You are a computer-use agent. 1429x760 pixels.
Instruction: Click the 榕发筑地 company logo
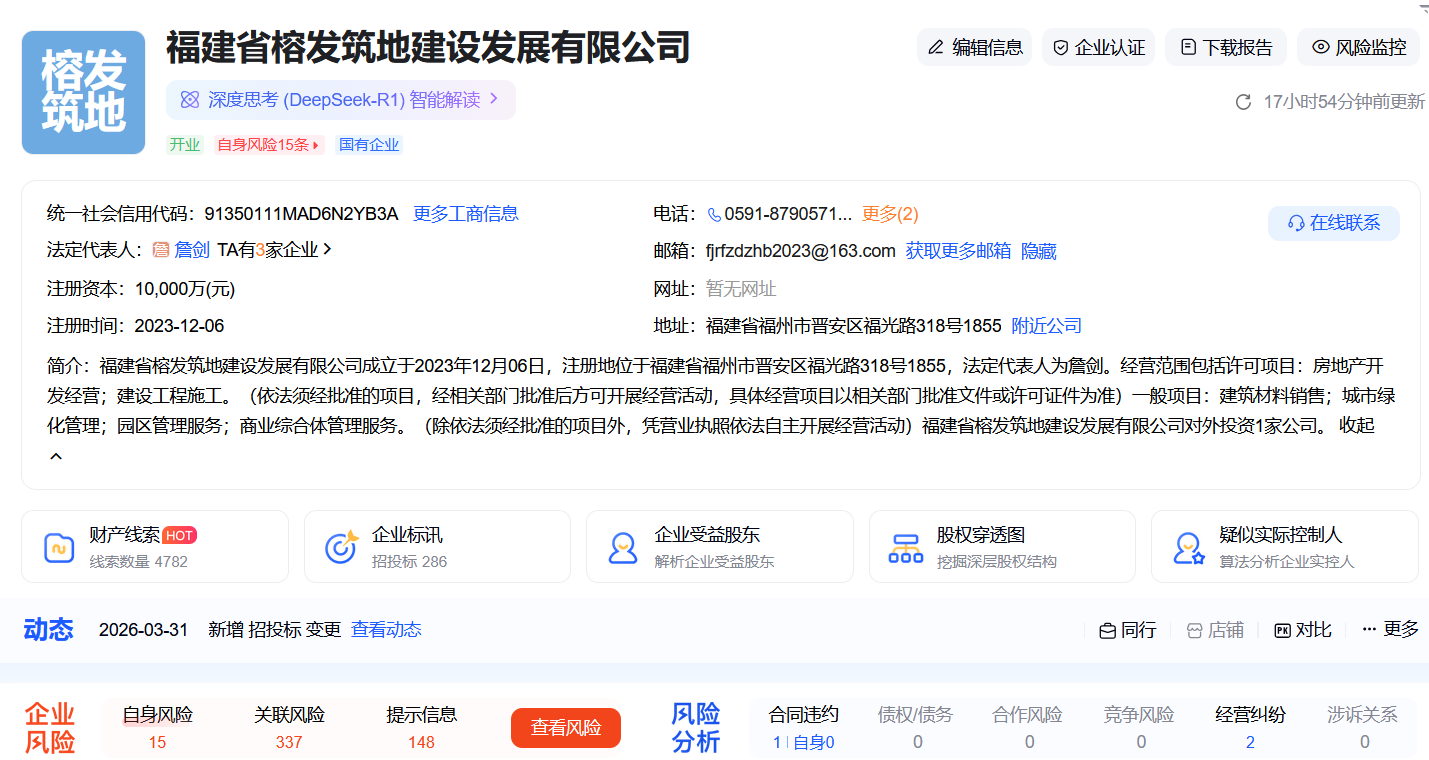point(84,92)
